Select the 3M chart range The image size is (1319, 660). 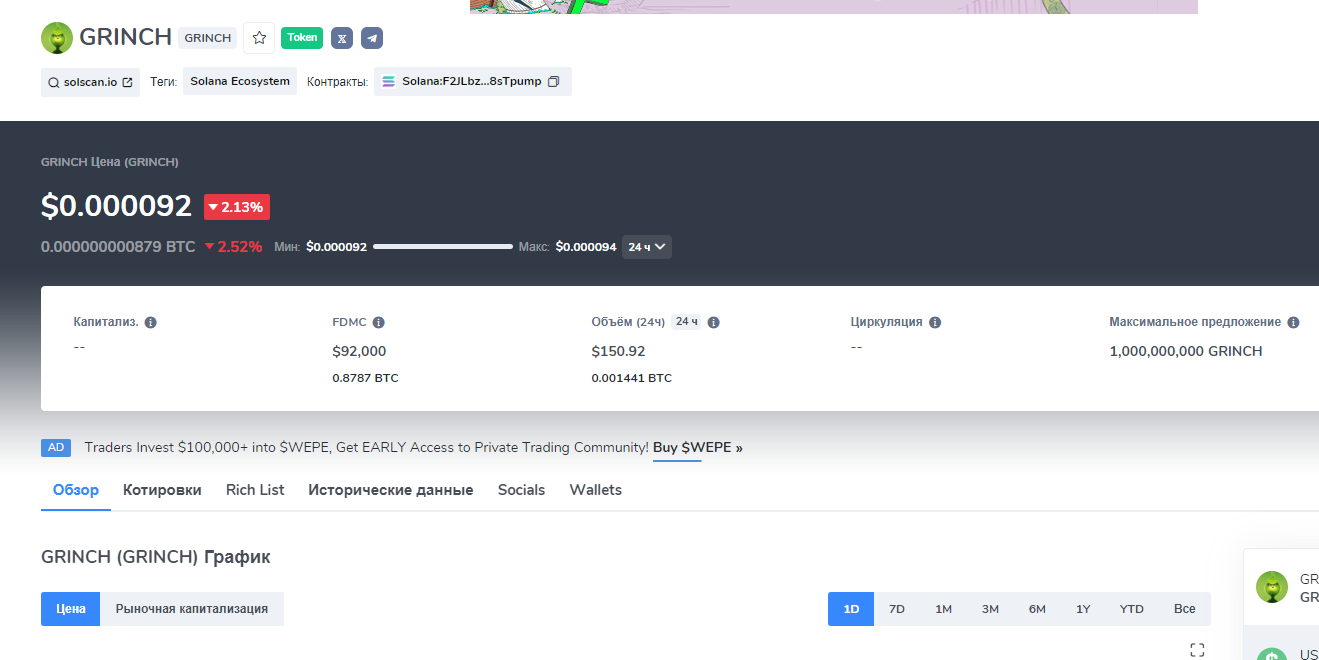click(990, 609)
